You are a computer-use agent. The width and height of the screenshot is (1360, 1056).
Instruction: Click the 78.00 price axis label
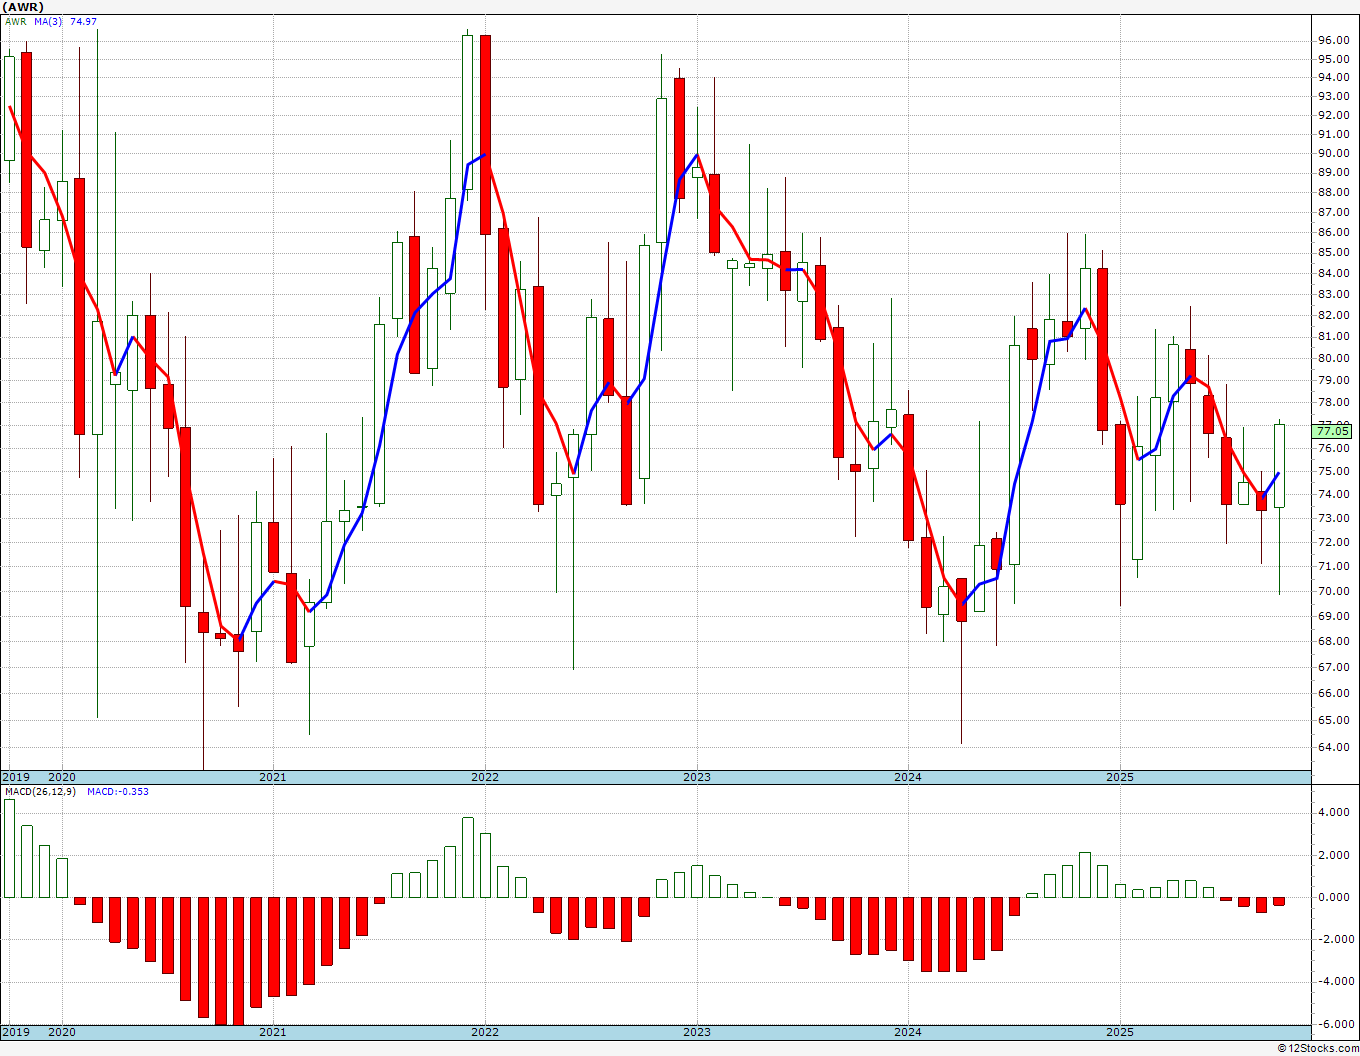[1333, 402]
